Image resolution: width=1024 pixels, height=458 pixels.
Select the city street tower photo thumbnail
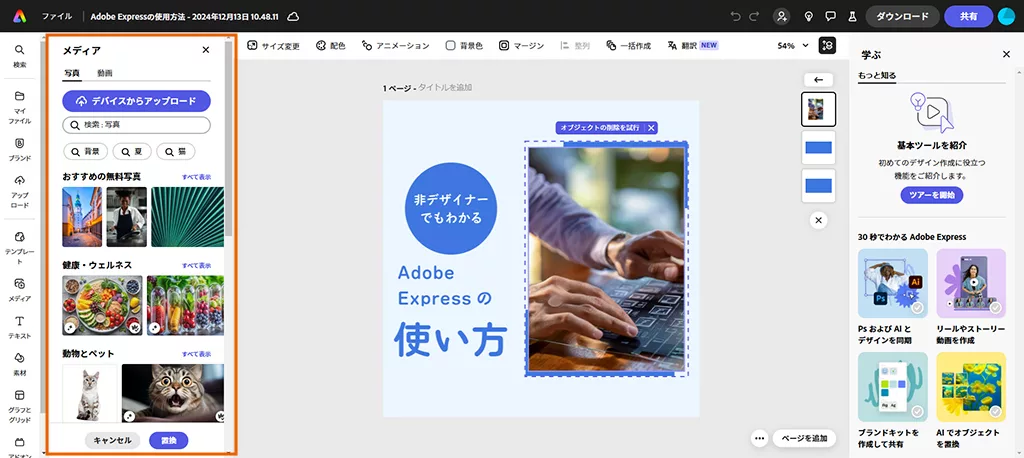82,217
